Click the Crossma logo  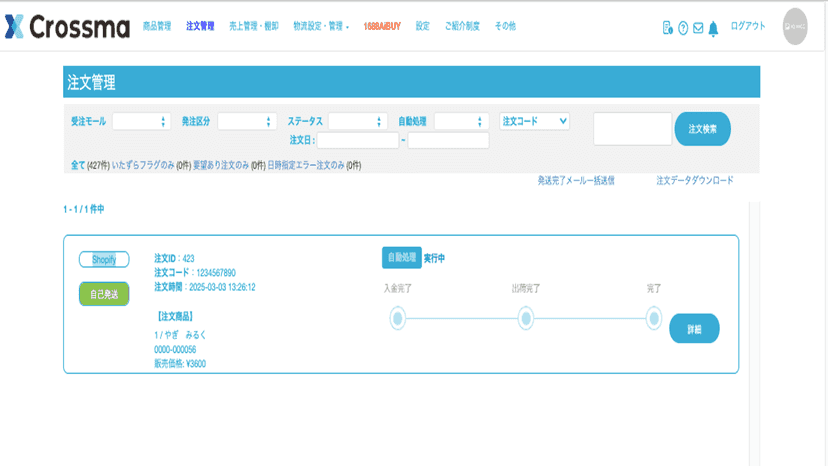click(x=67, y=26)
